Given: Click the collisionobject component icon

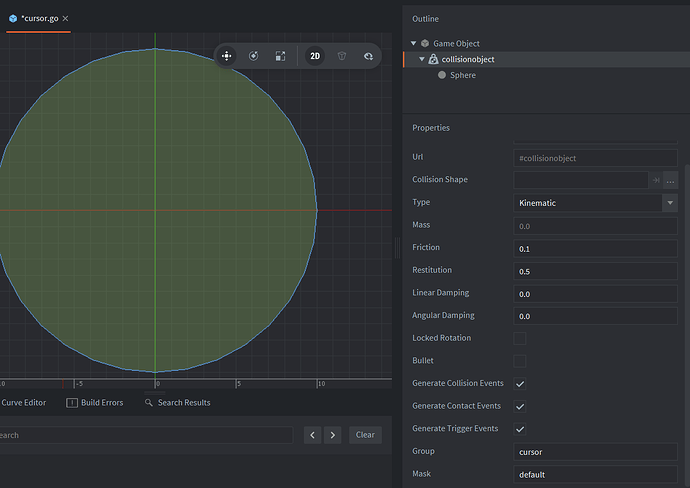Looking at the screenshot, I should tap(433, 59).
